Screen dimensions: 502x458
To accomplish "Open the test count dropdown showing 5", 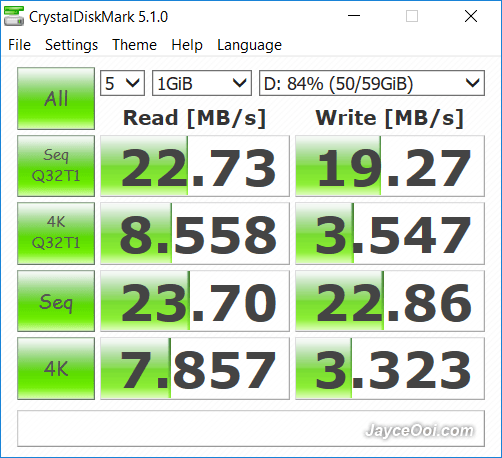I will pyautogui.click(x=122, y=83).
